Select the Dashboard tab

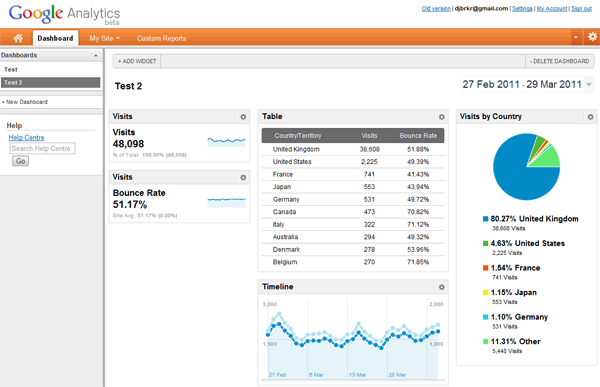pyautogui.click(x=55, y=38)
